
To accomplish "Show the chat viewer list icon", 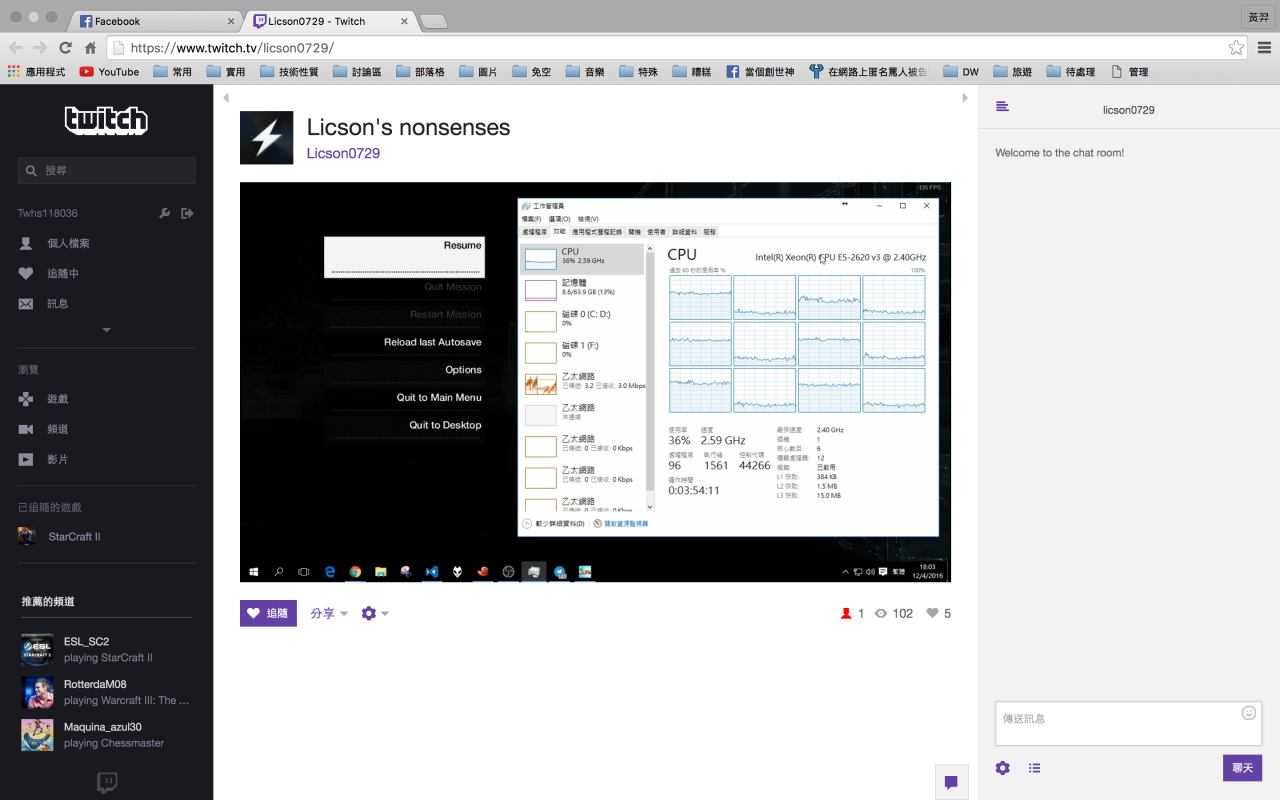I will point(1035,768).
